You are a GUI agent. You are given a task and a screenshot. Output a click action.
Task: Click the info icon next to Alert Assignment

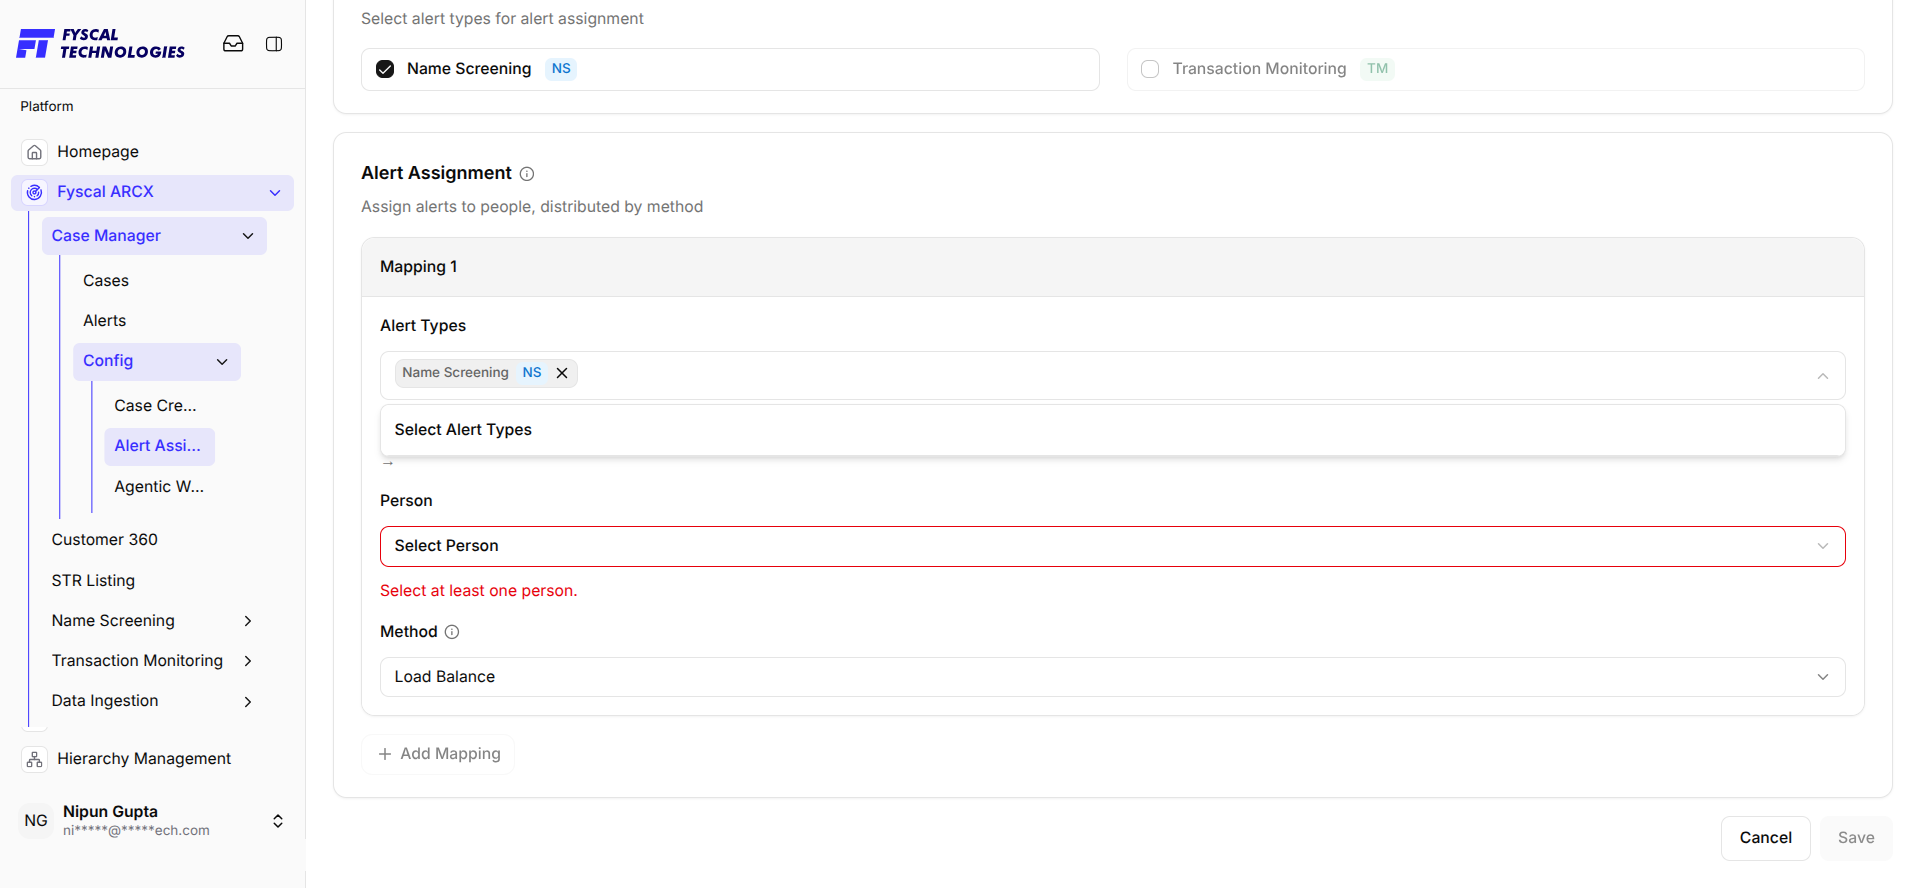527,174
